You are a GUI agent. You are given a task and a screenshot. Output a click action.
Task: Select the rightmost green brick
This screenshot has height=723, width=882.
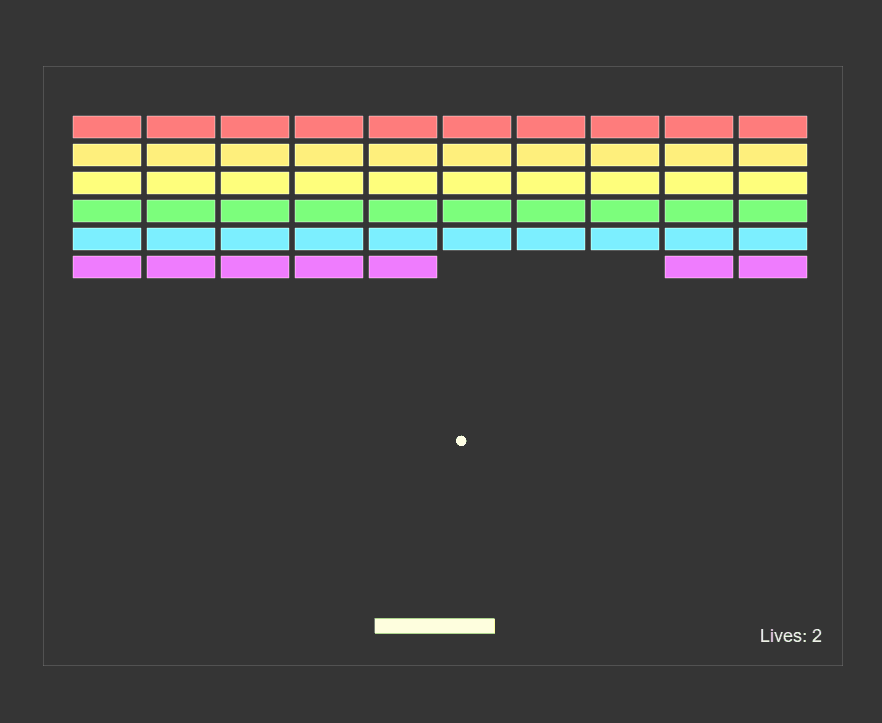(773, 211)
